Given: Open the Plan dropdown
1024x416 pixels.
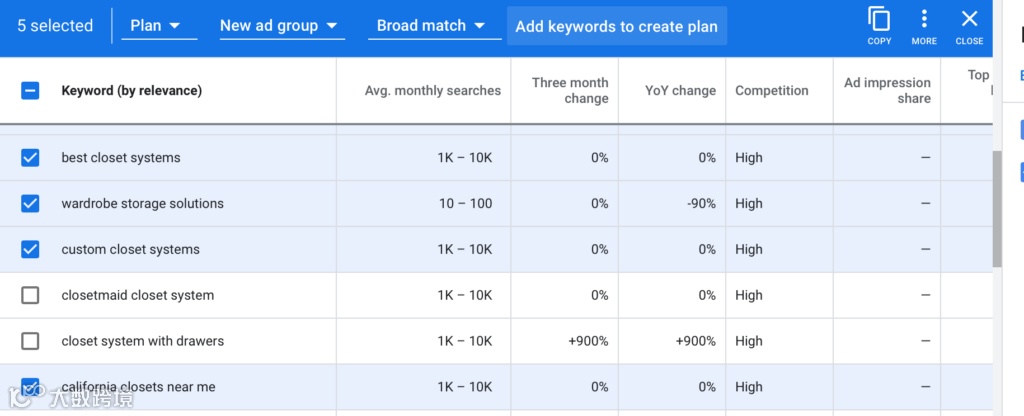Looking at the screenshot, I should pos(159,26).
